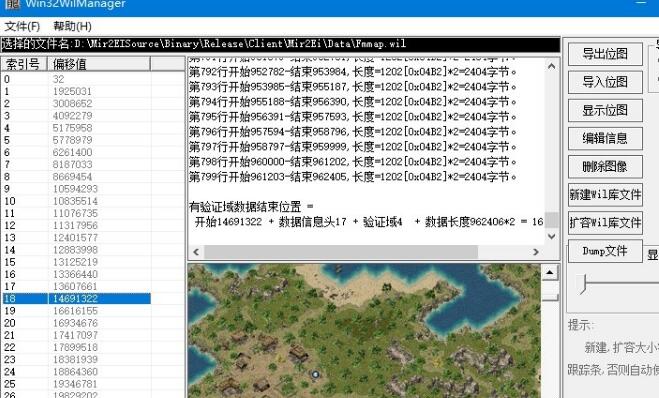This screenshot has height=398, width=659.
Task: Click the 删除图像 button
Action: [x=605, y=166]
